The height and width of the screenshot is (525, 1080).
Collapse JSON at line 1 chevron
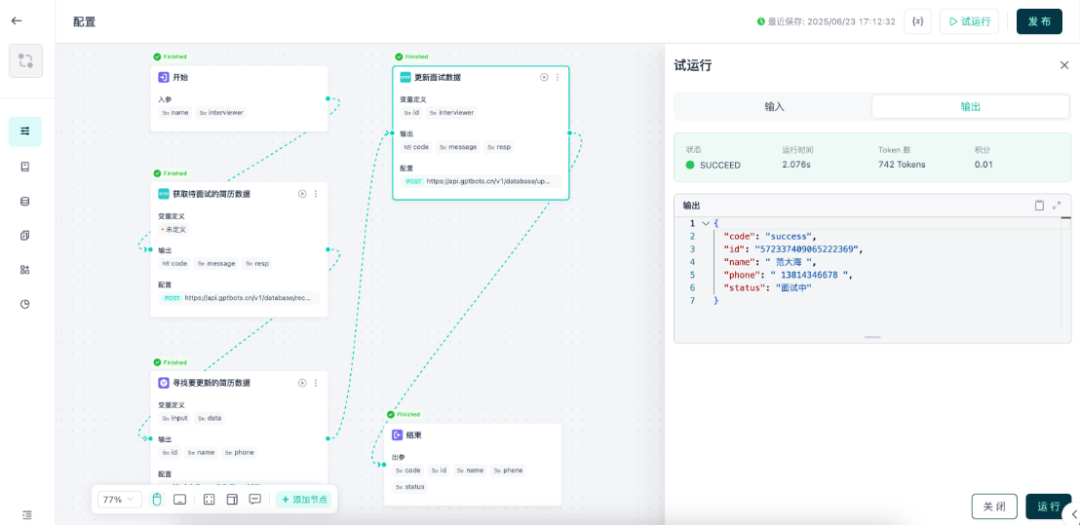point(705,223)
